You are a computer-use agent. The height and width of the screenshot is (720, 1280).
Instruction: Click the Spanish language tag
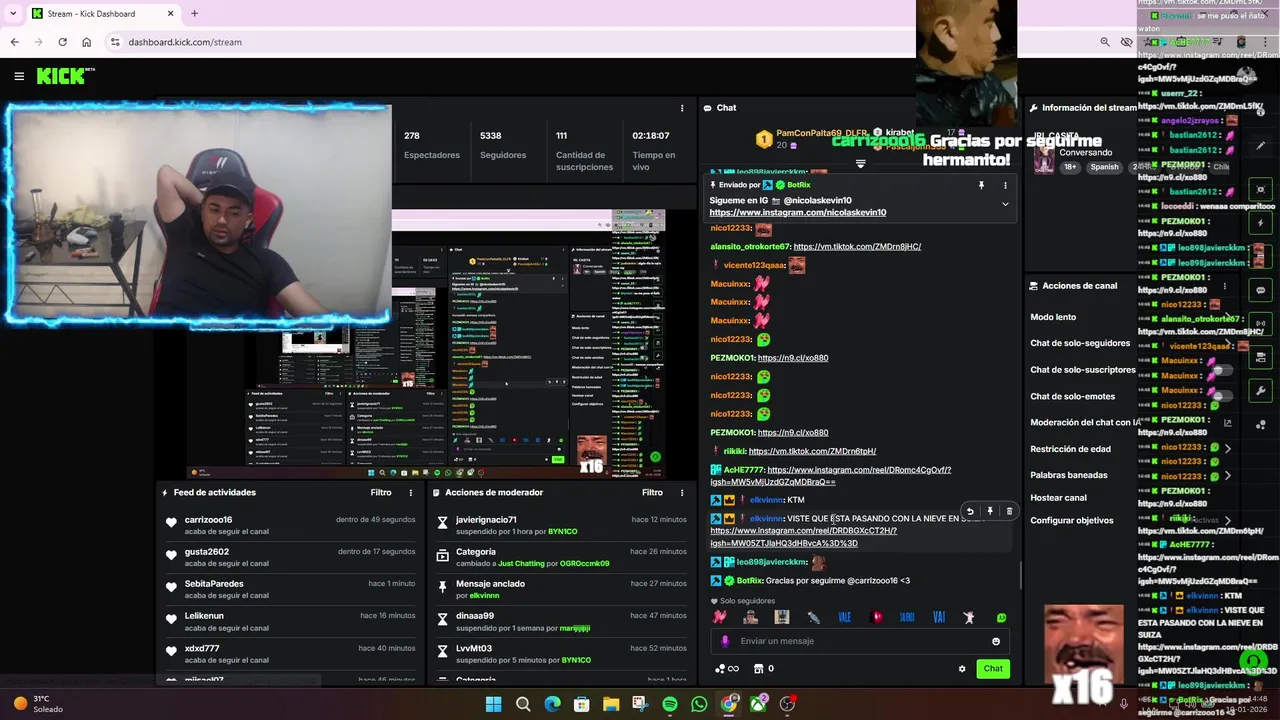click(x=1104, y=167)
